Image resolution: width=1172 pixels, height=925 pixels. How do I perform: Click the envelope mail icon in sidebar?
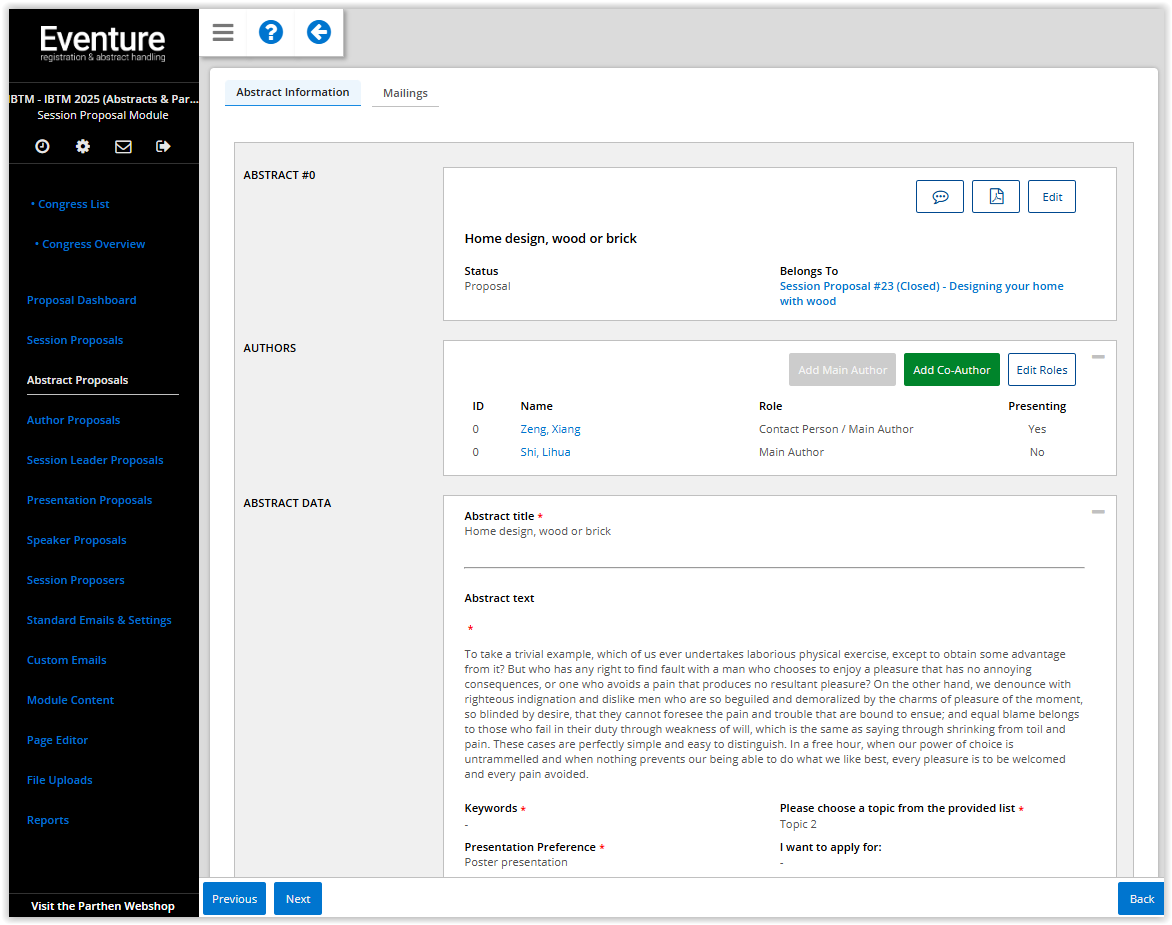(x=123, y=146)
